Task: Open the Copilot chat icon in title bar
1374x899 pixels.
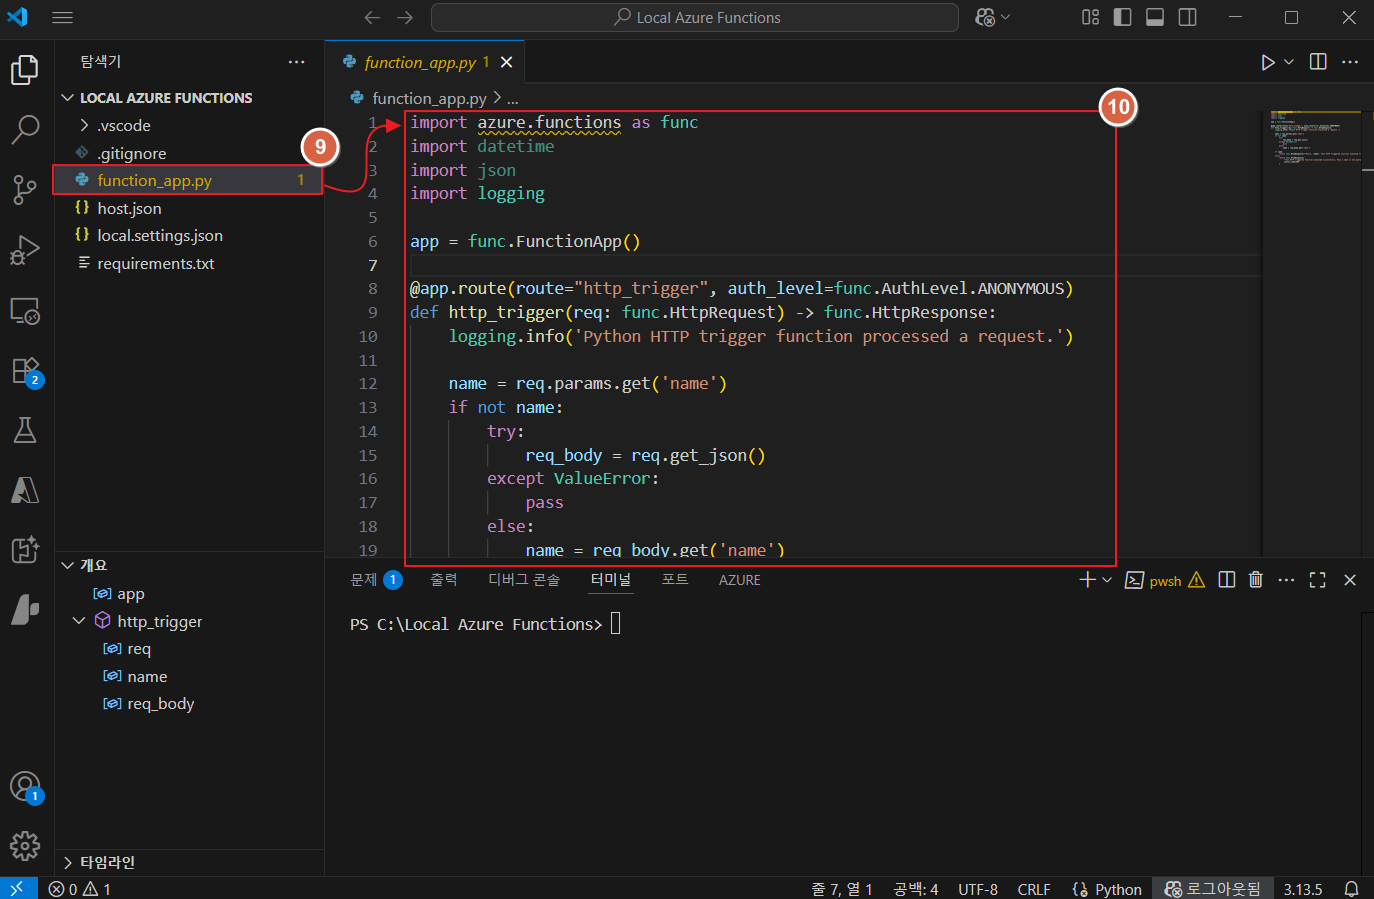Action: [x=985, y=17]
